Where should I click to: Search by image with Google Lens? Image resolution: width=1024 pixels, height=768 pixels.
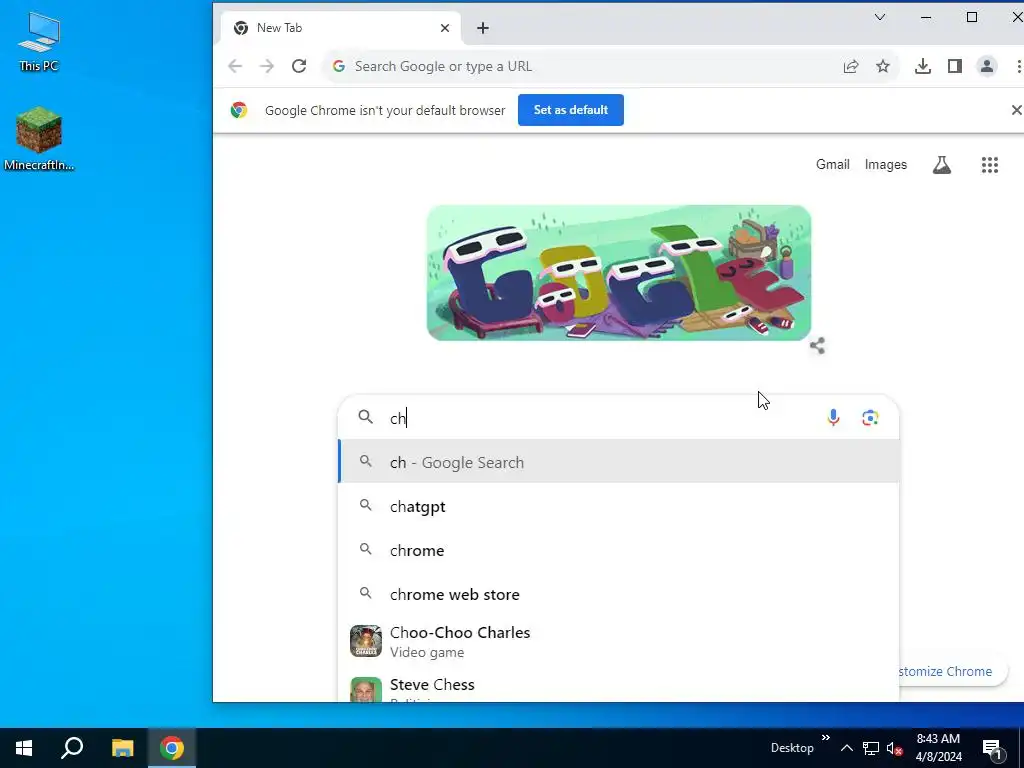pos(870,417)
